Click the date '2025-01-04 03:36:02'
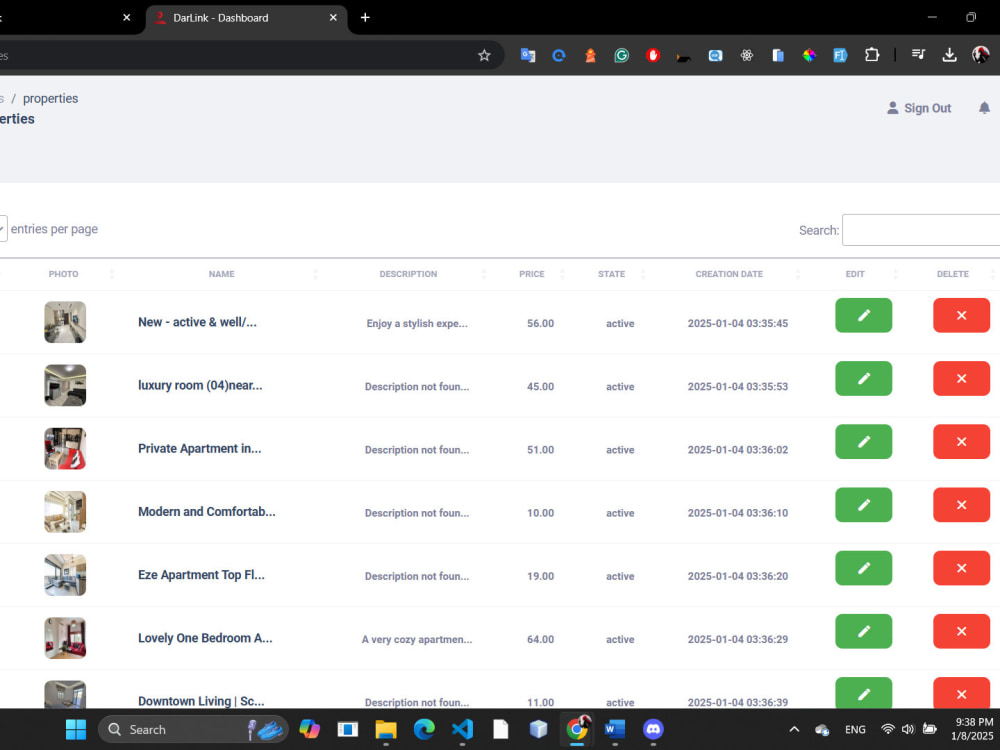Screen dimensions: 1000x750 pyautogui.click(x=738, y=450)
